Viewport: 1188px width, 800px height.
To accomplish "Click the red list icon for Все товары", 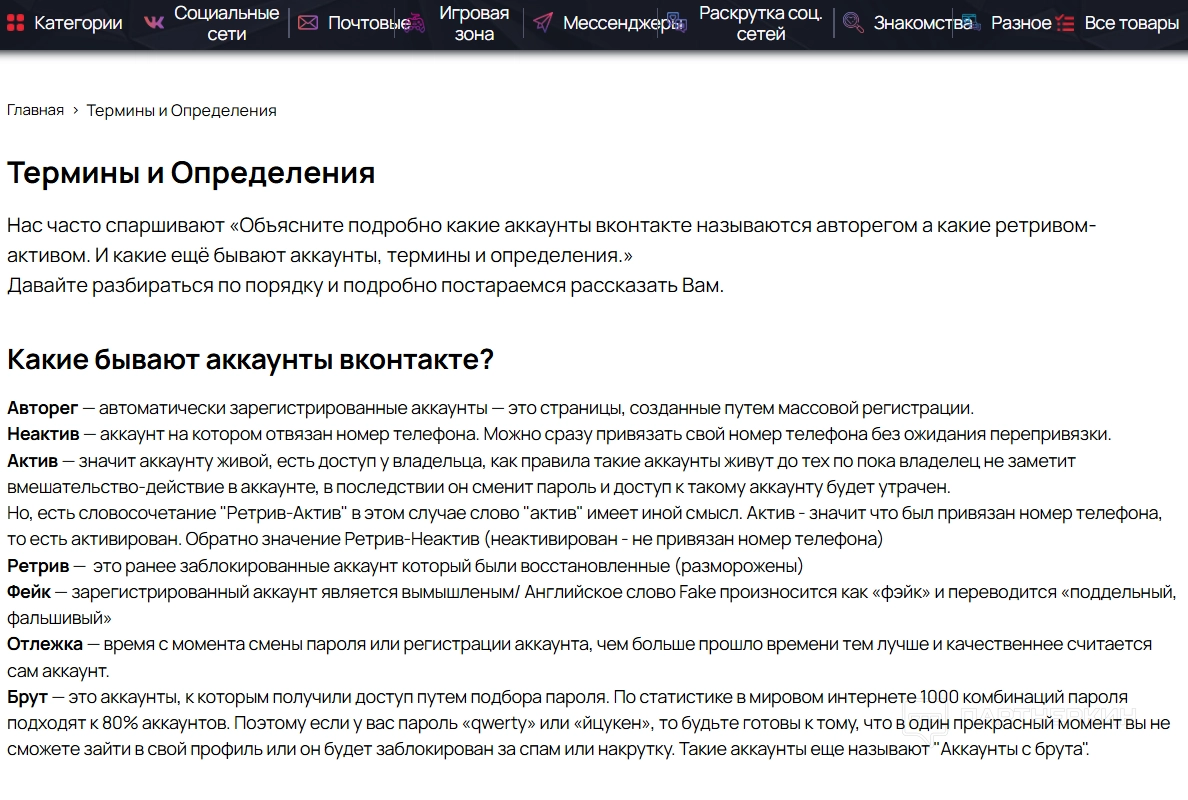I will click(x=1065, y=23).
